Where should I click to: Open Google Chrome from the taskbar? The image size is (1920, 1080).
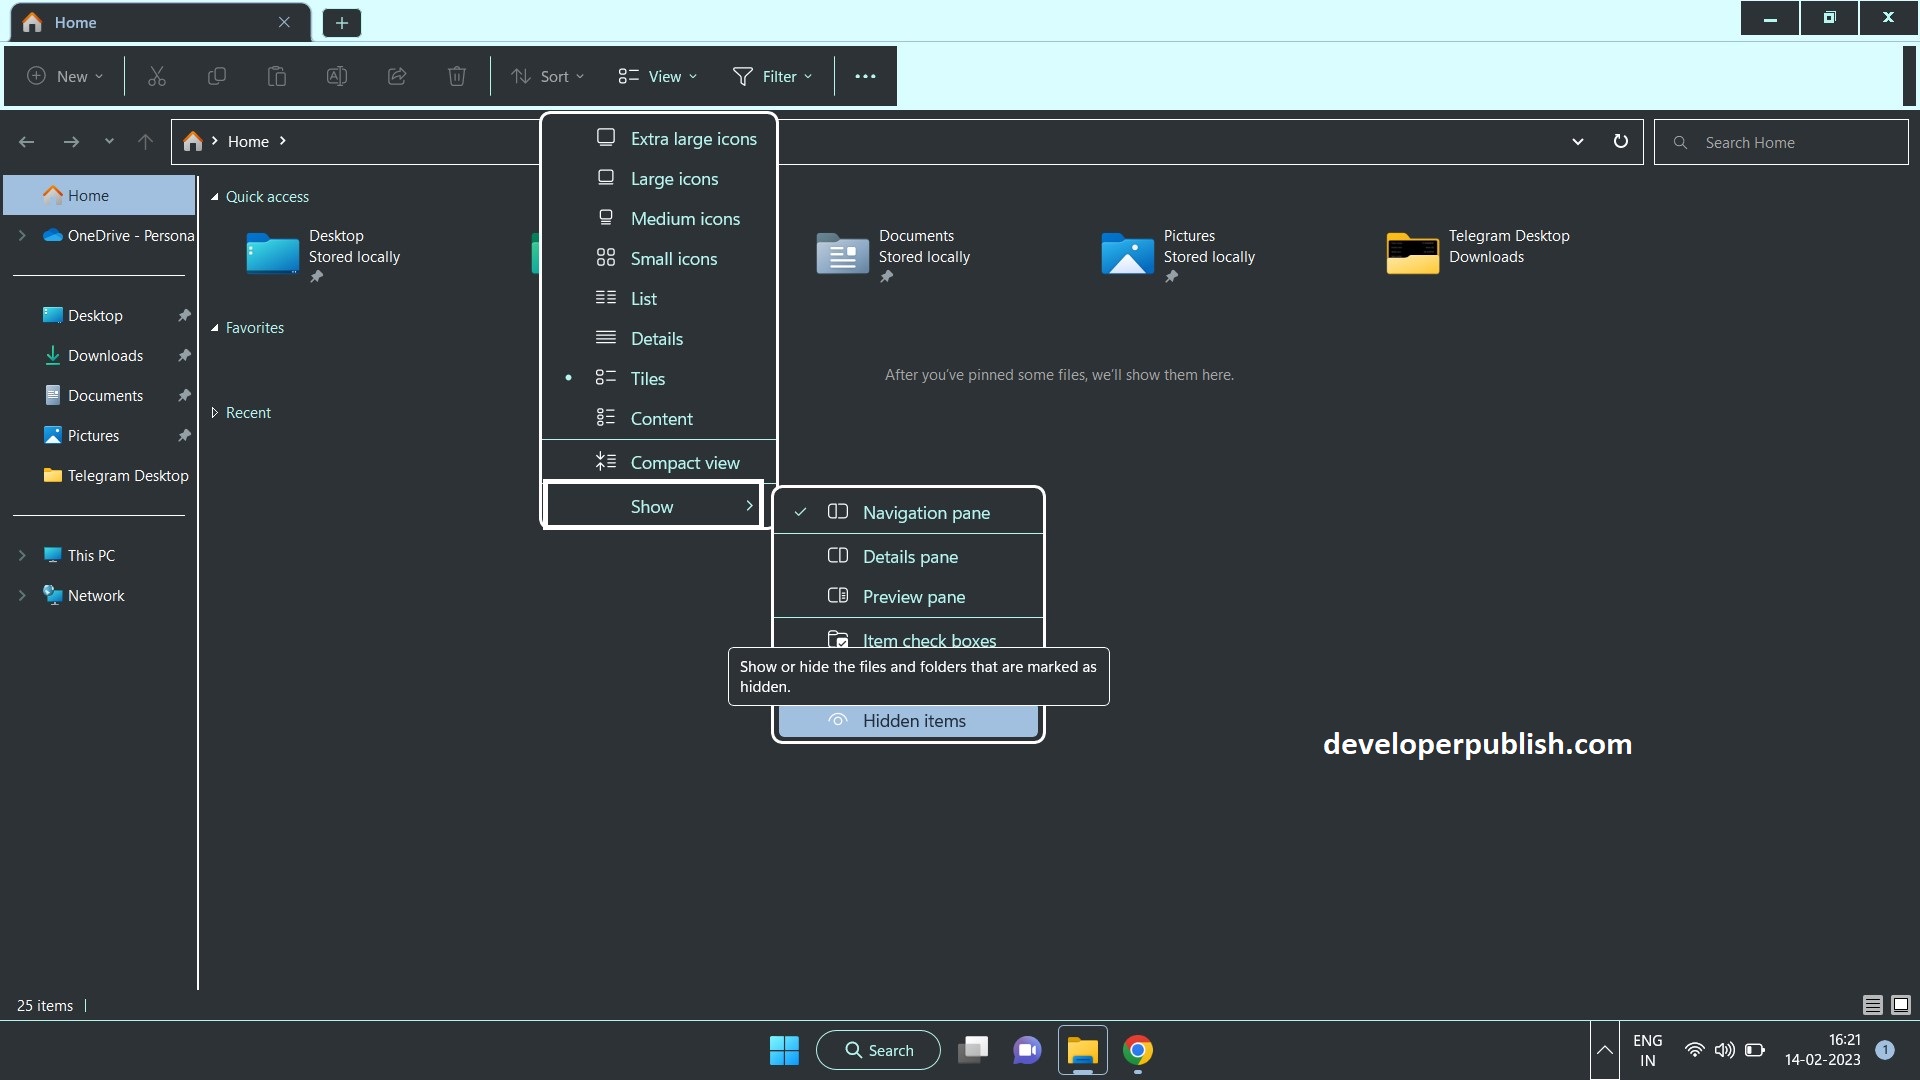(x=1138, y=1050)
